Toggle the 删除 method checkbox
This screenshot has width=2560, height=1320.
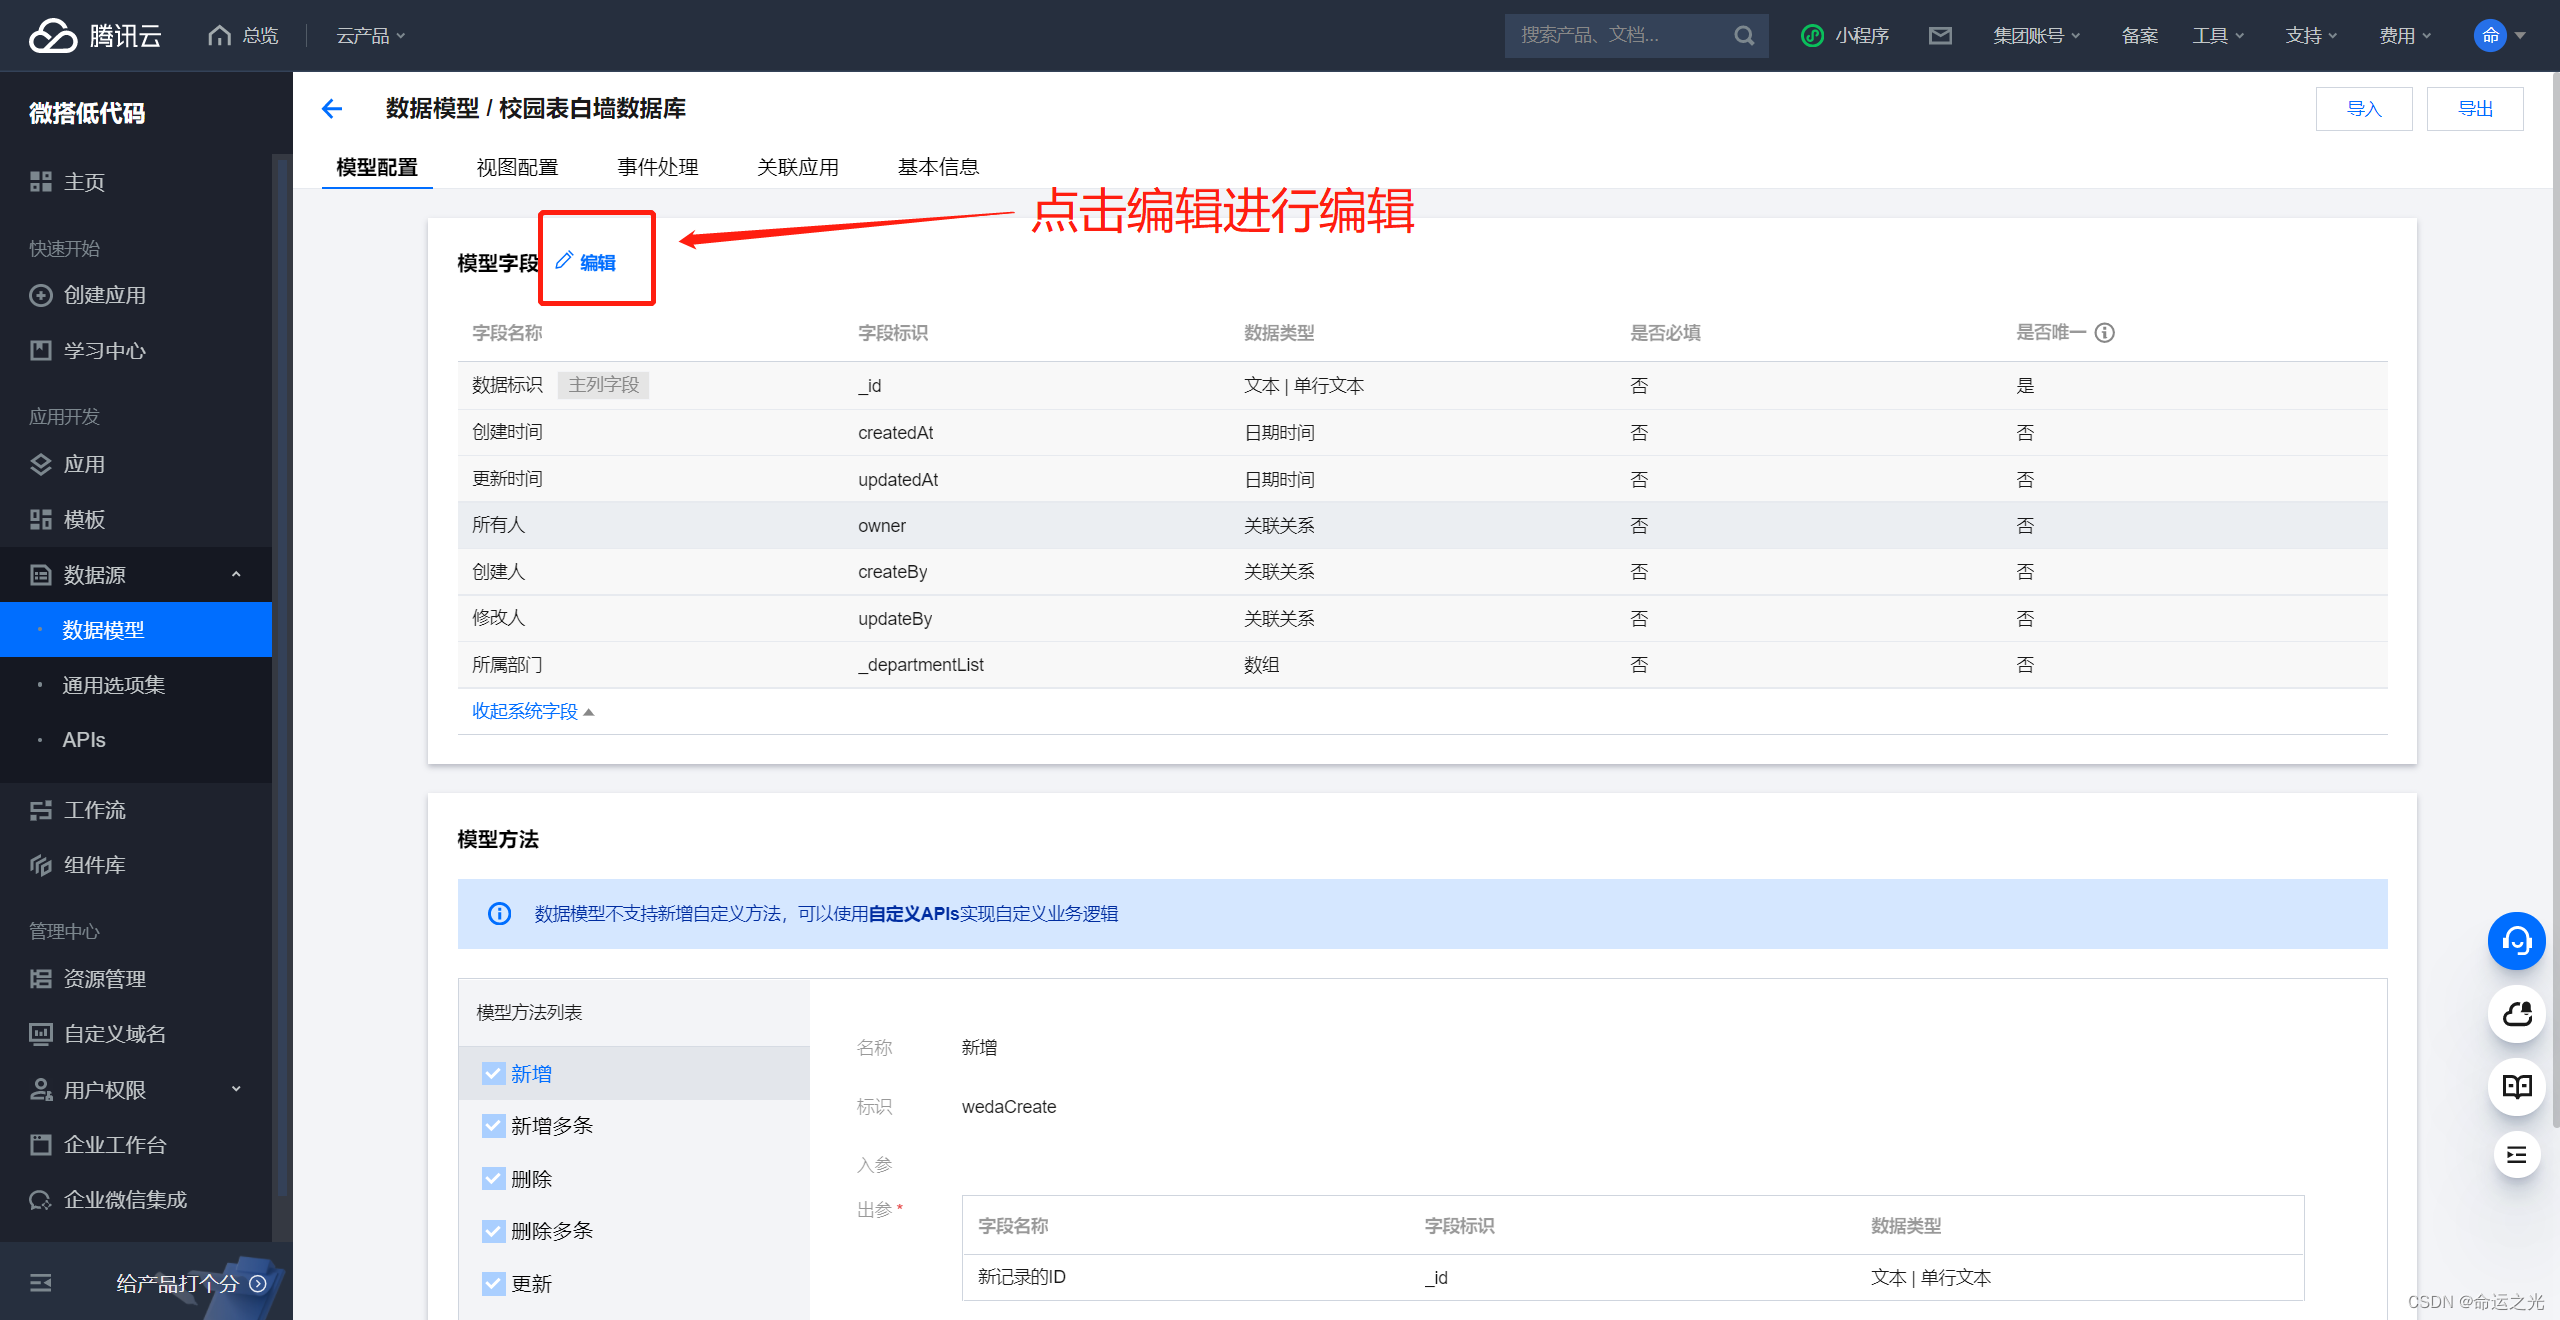pos(493,1179)
